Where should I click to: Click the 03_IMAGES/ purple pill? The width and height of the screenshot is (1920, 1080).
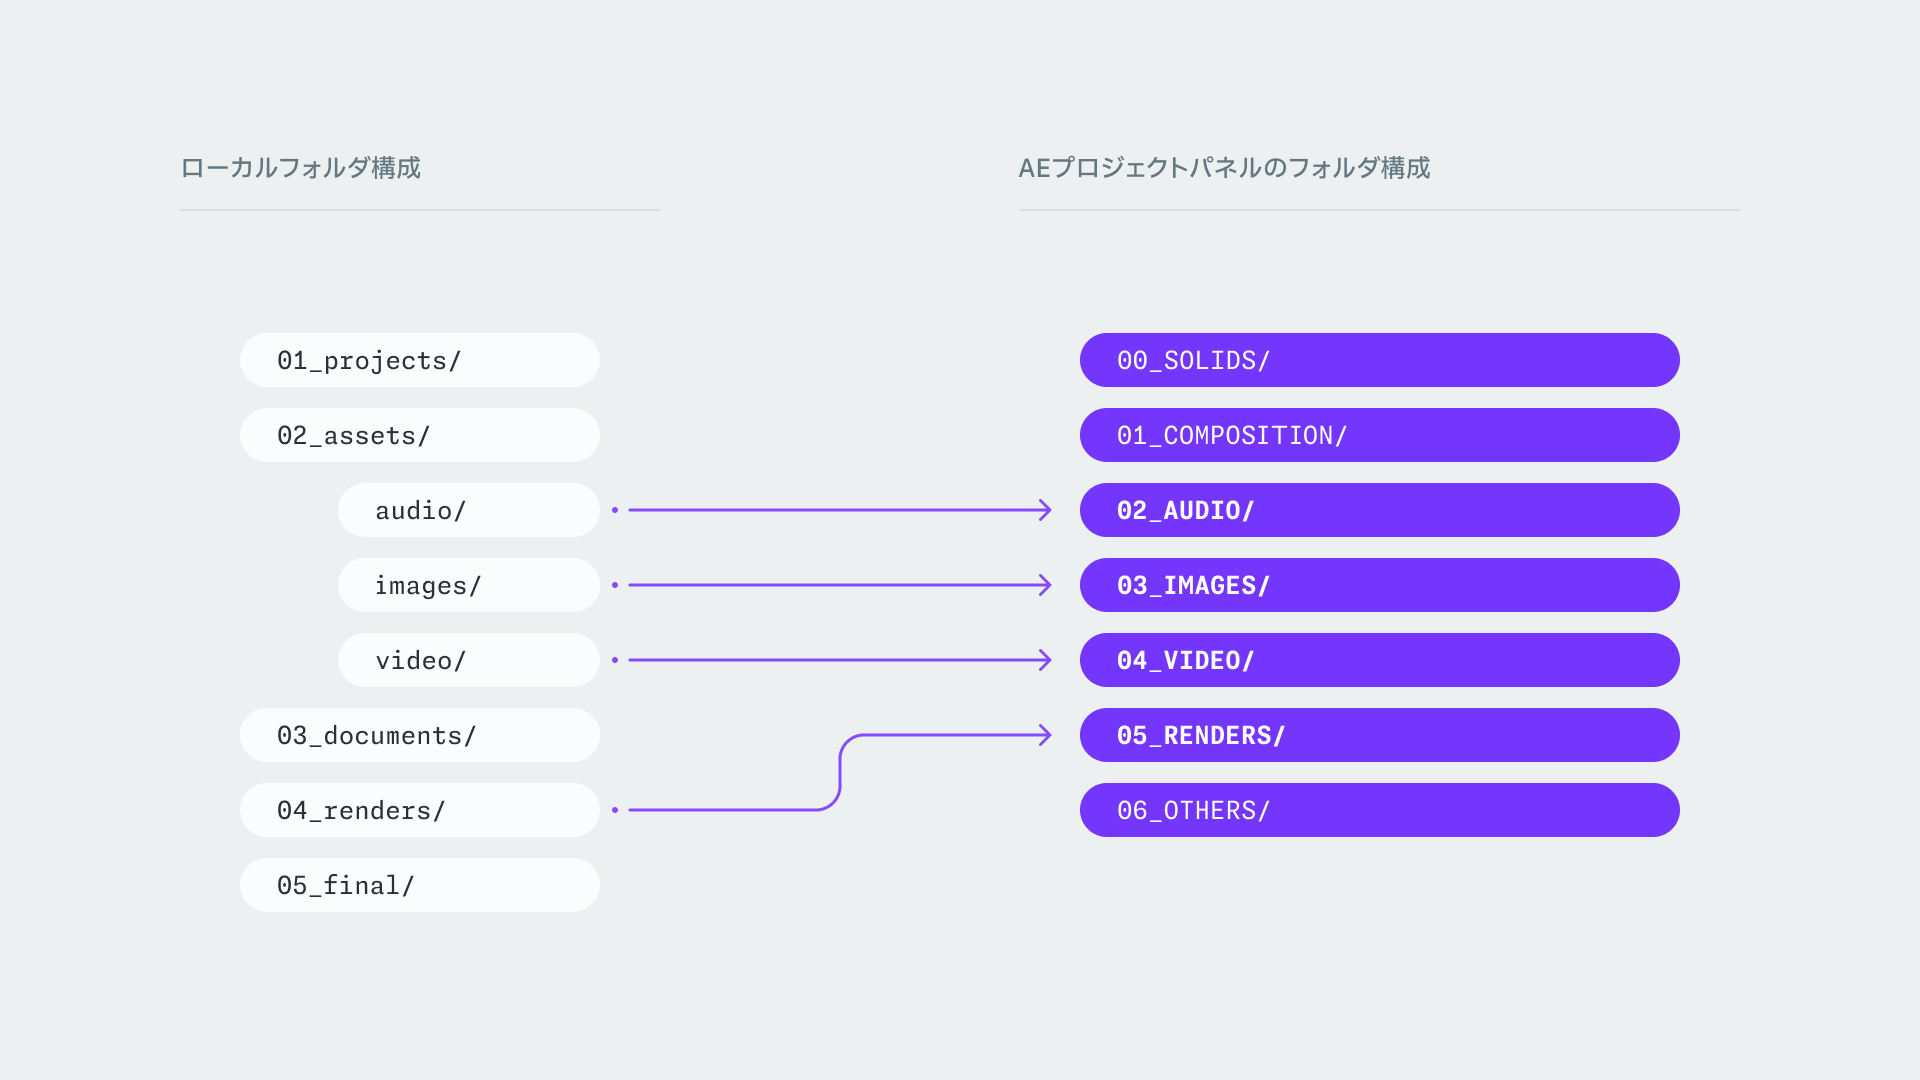click(x=1379, y=585)
